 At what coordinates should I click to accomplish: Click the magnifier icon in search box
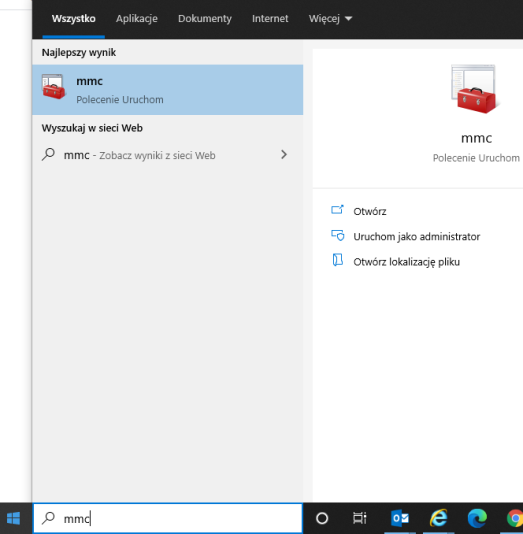pyautogui.click(x=48, y=518)
